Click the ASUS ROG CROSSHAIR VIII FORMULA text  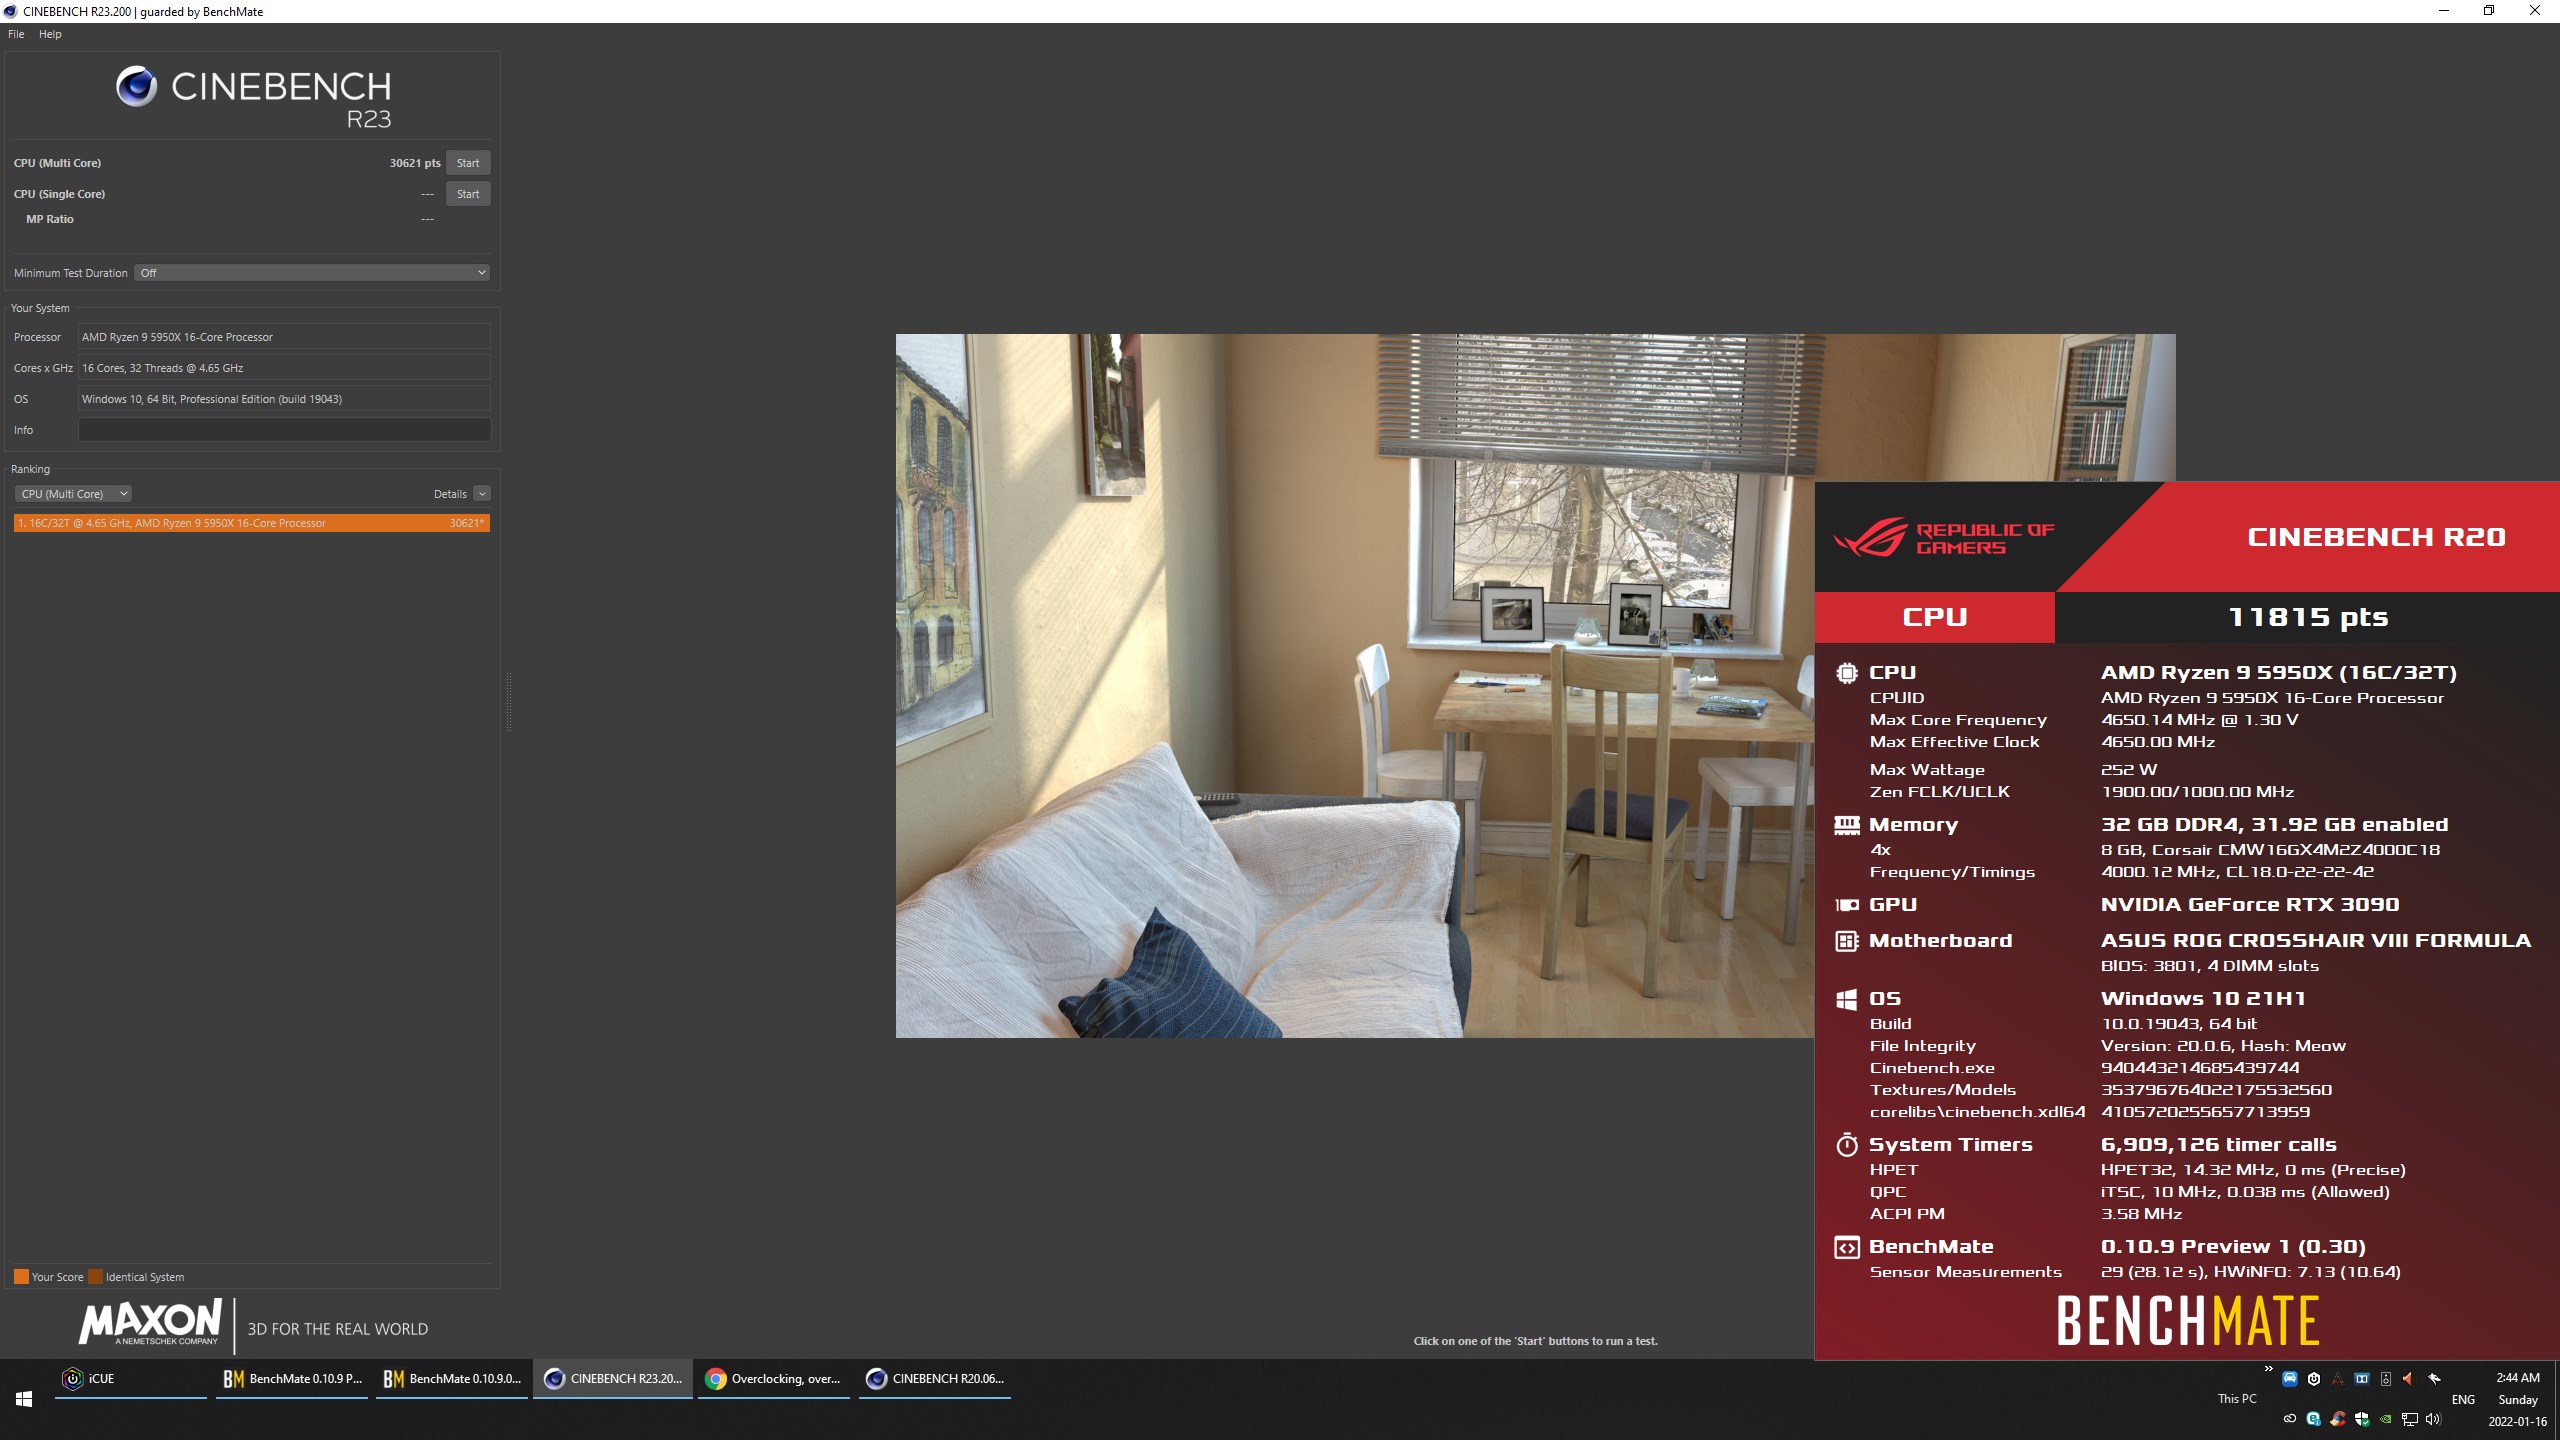pyautogui.click(x=2315, y=941)
